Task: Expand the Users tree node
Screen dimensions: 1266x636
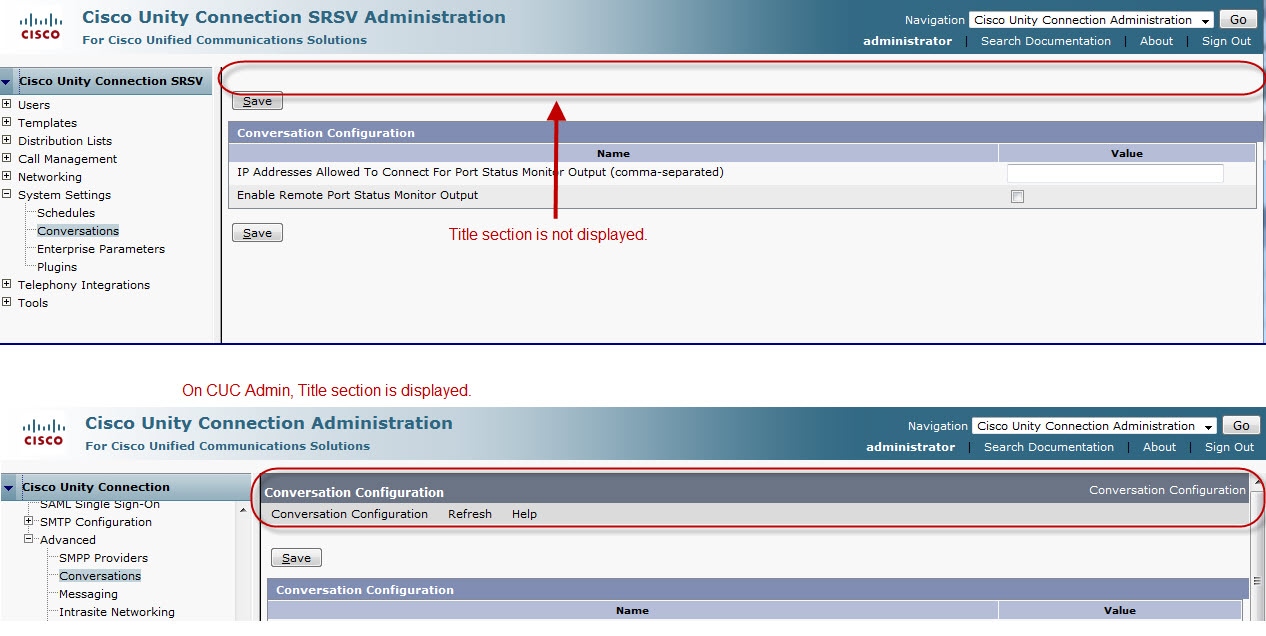Action: point(7,104)
